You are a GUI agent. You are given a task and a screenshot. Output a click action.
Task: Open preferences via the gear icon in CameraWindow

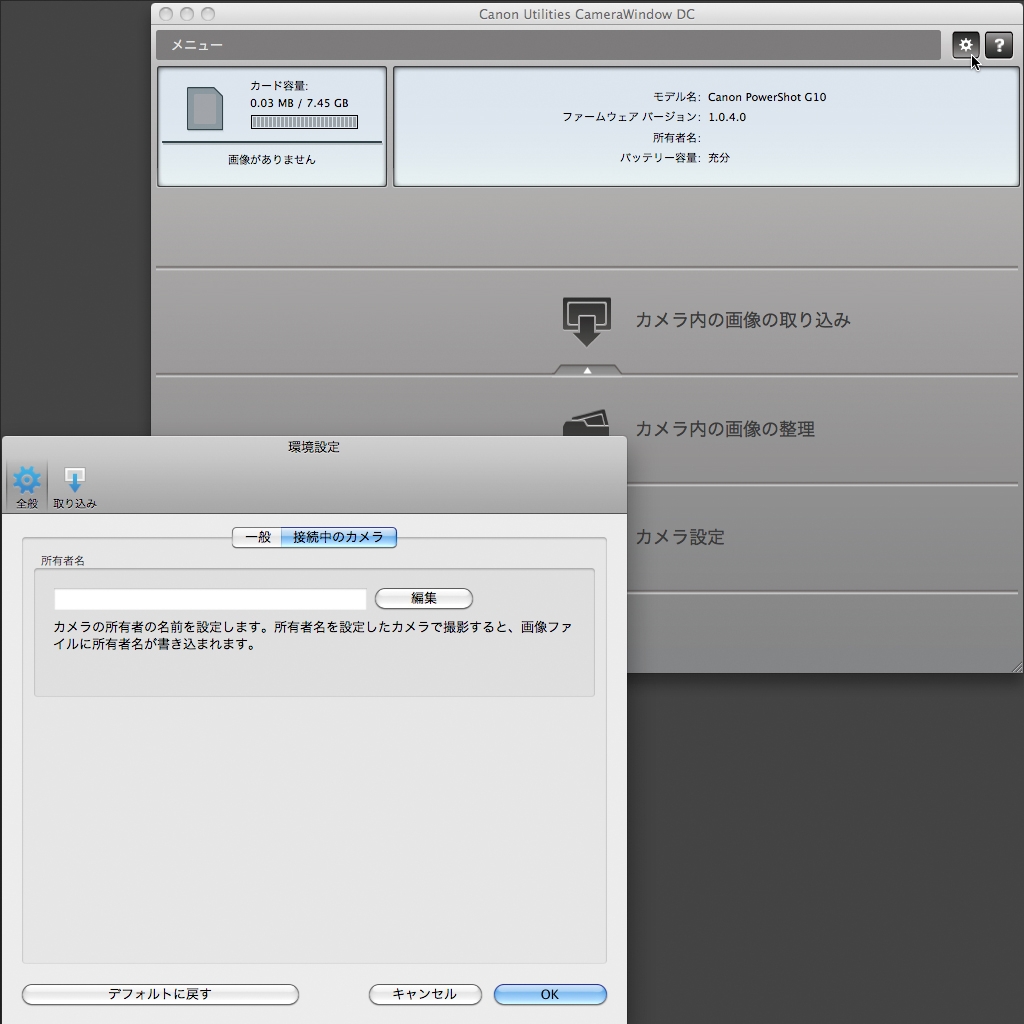click(x=965, y=45)
